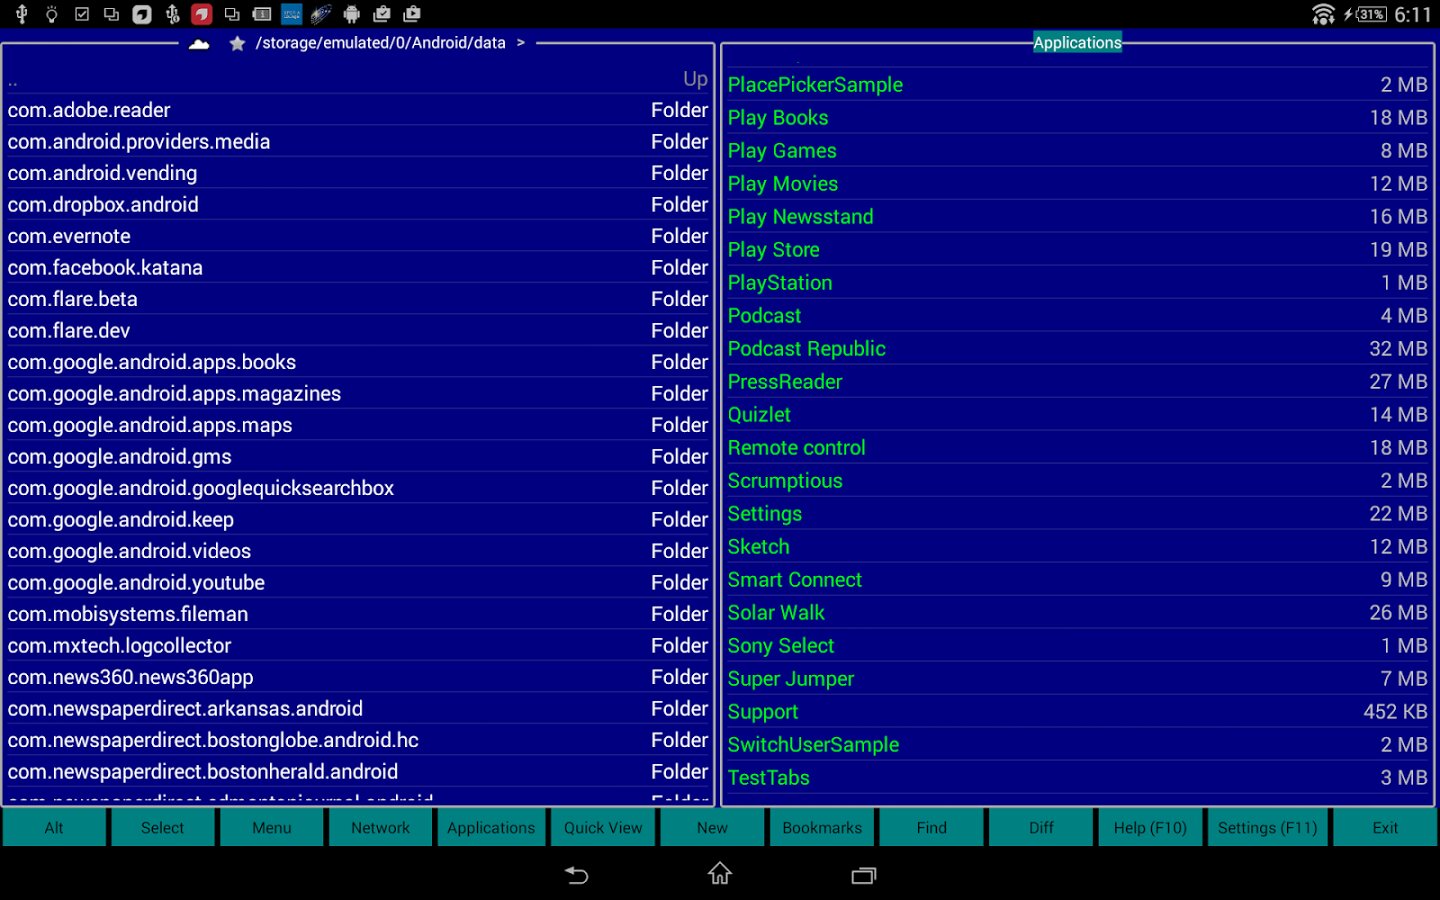
Task: Go Up via the '..' row
Action: click(x=358, y=79)
